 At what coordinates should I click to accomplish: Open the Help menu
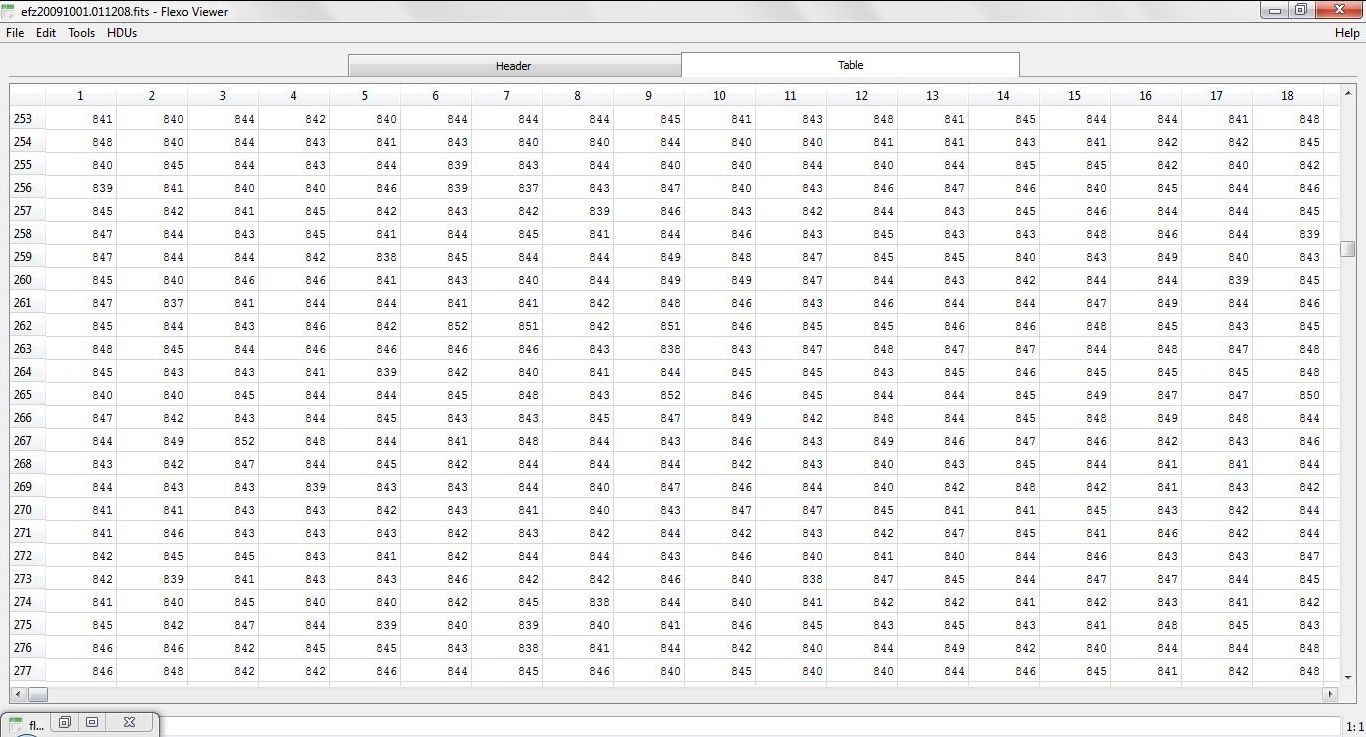pos(1347,33)
